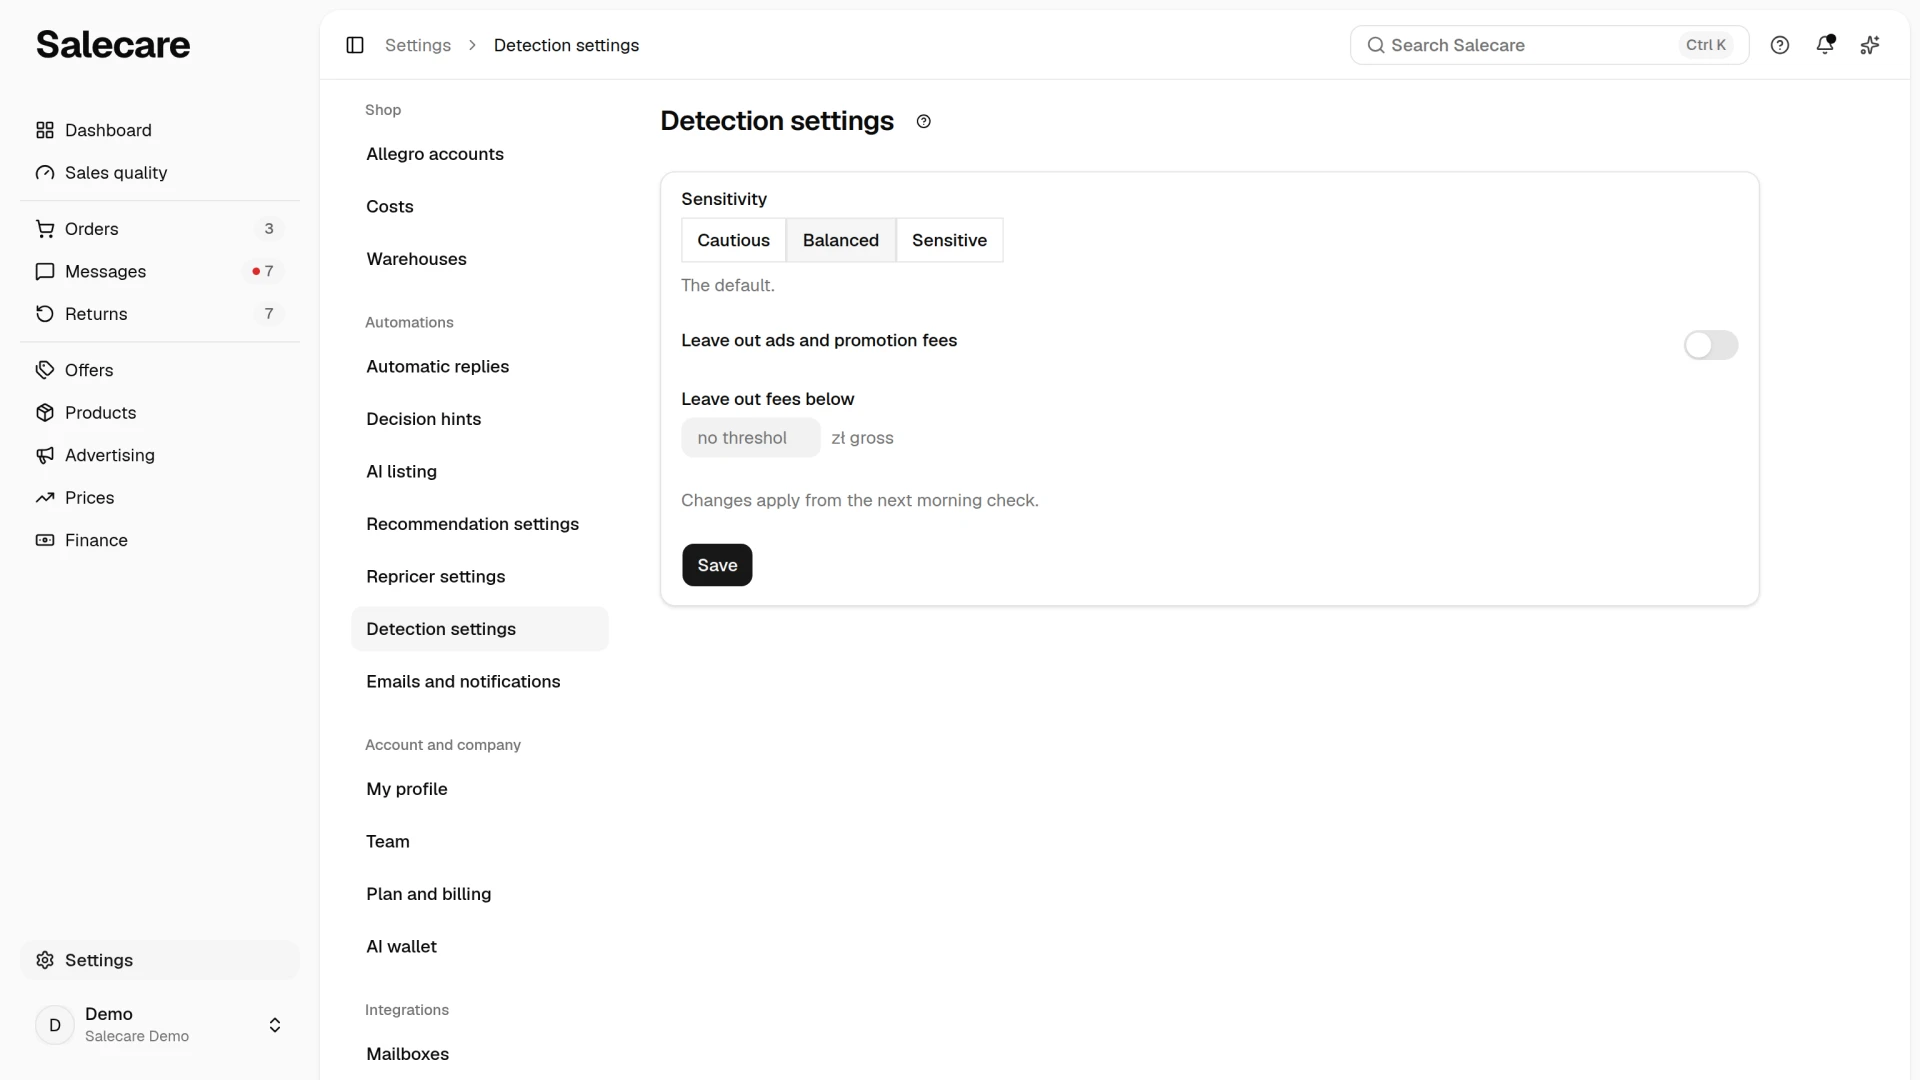The width and height of the screenshot is (1920, 1080).
Task: Click the Orders cart icon
Action: (x=45, y=229)
